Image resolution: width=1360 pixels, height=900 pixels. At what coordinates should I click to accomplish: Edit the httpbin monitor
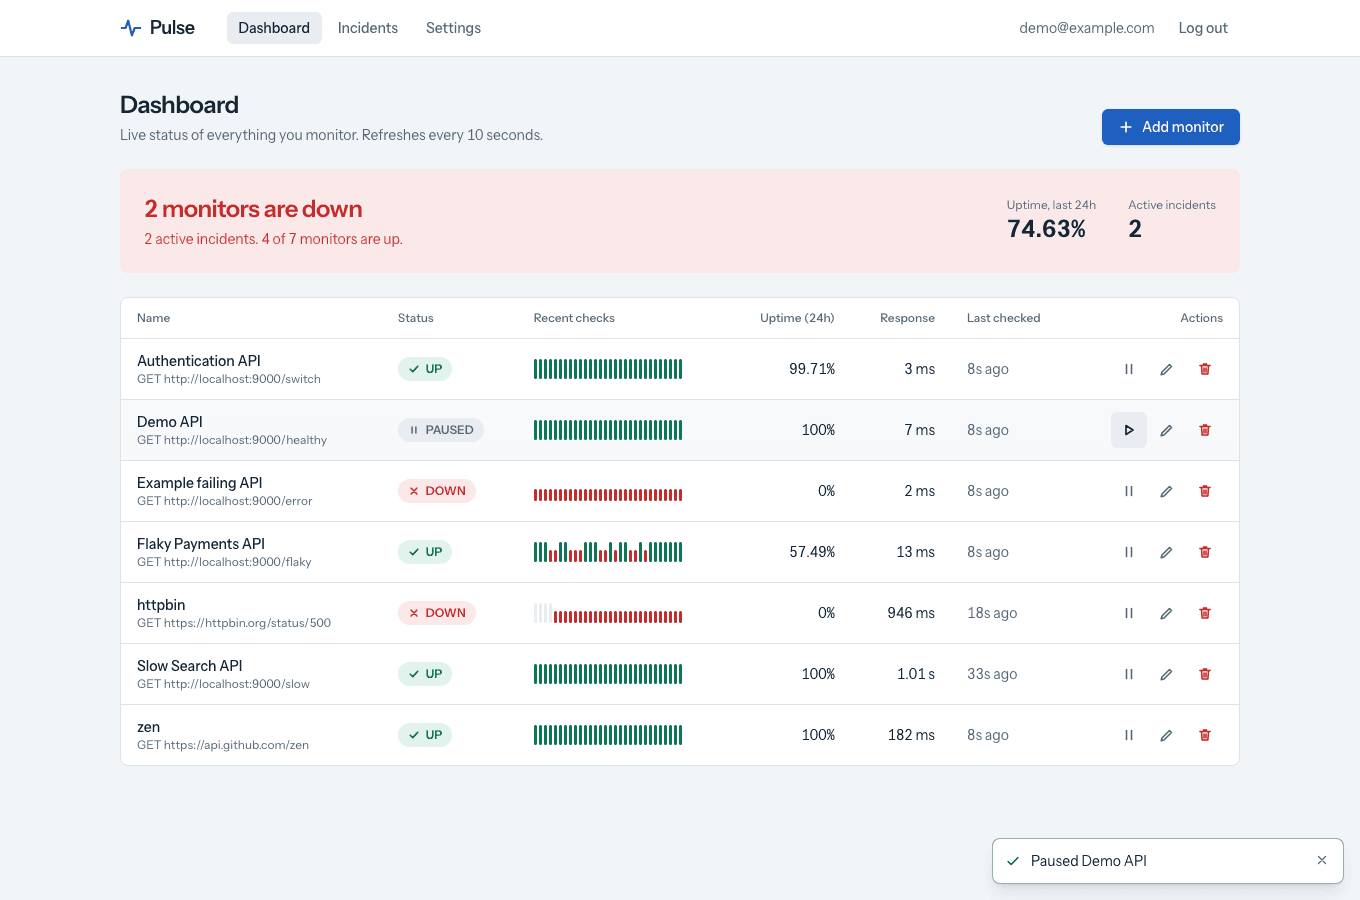pyautogui.click(x=1166, y=613)
